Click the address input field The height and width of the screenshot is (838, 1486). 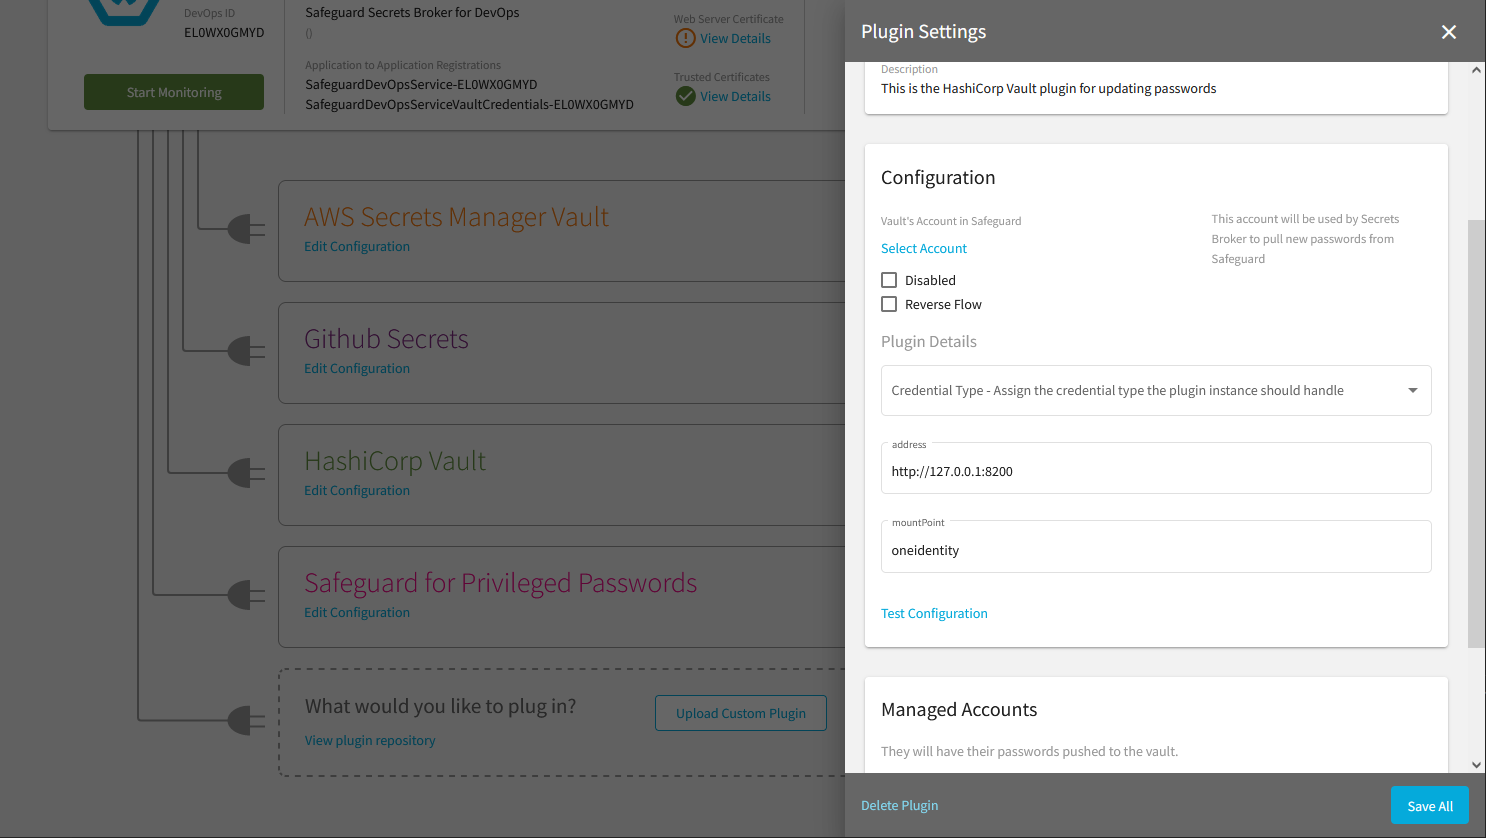click(1155, 471)
